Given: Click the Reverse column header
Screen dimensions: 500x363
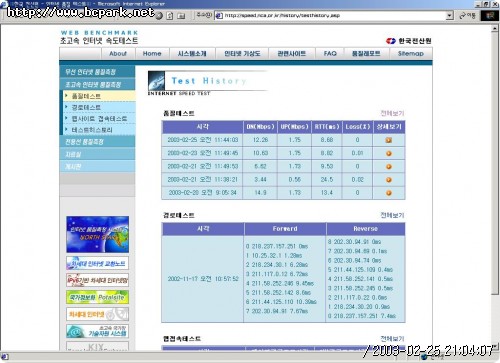Looking at the screenshot, I should 366,229.
